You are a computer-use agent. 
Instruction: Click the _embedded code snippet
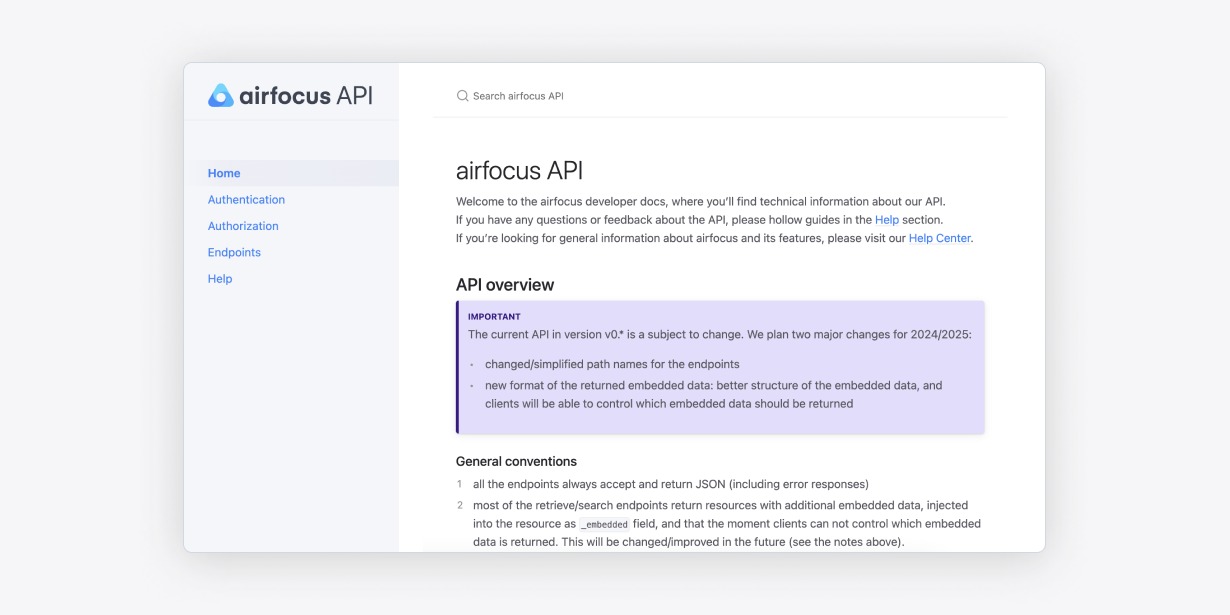pyautogui.click(x=604, y=524)
